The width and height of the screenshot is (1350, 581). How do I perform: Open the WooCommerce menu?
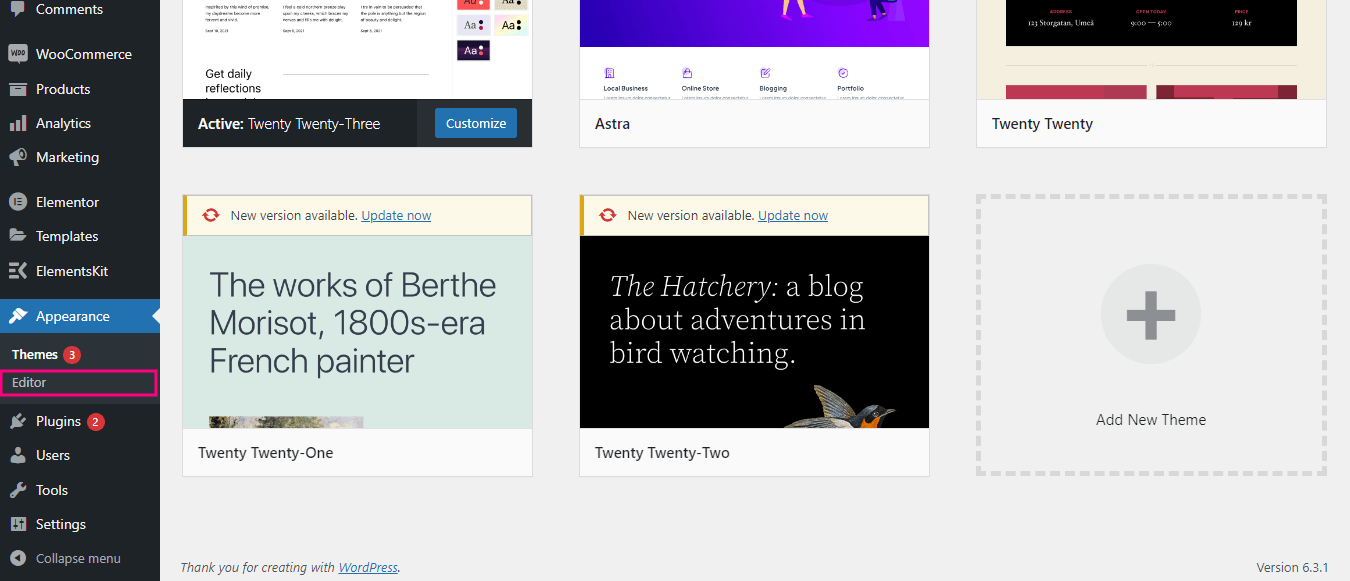tap(80, 54)
